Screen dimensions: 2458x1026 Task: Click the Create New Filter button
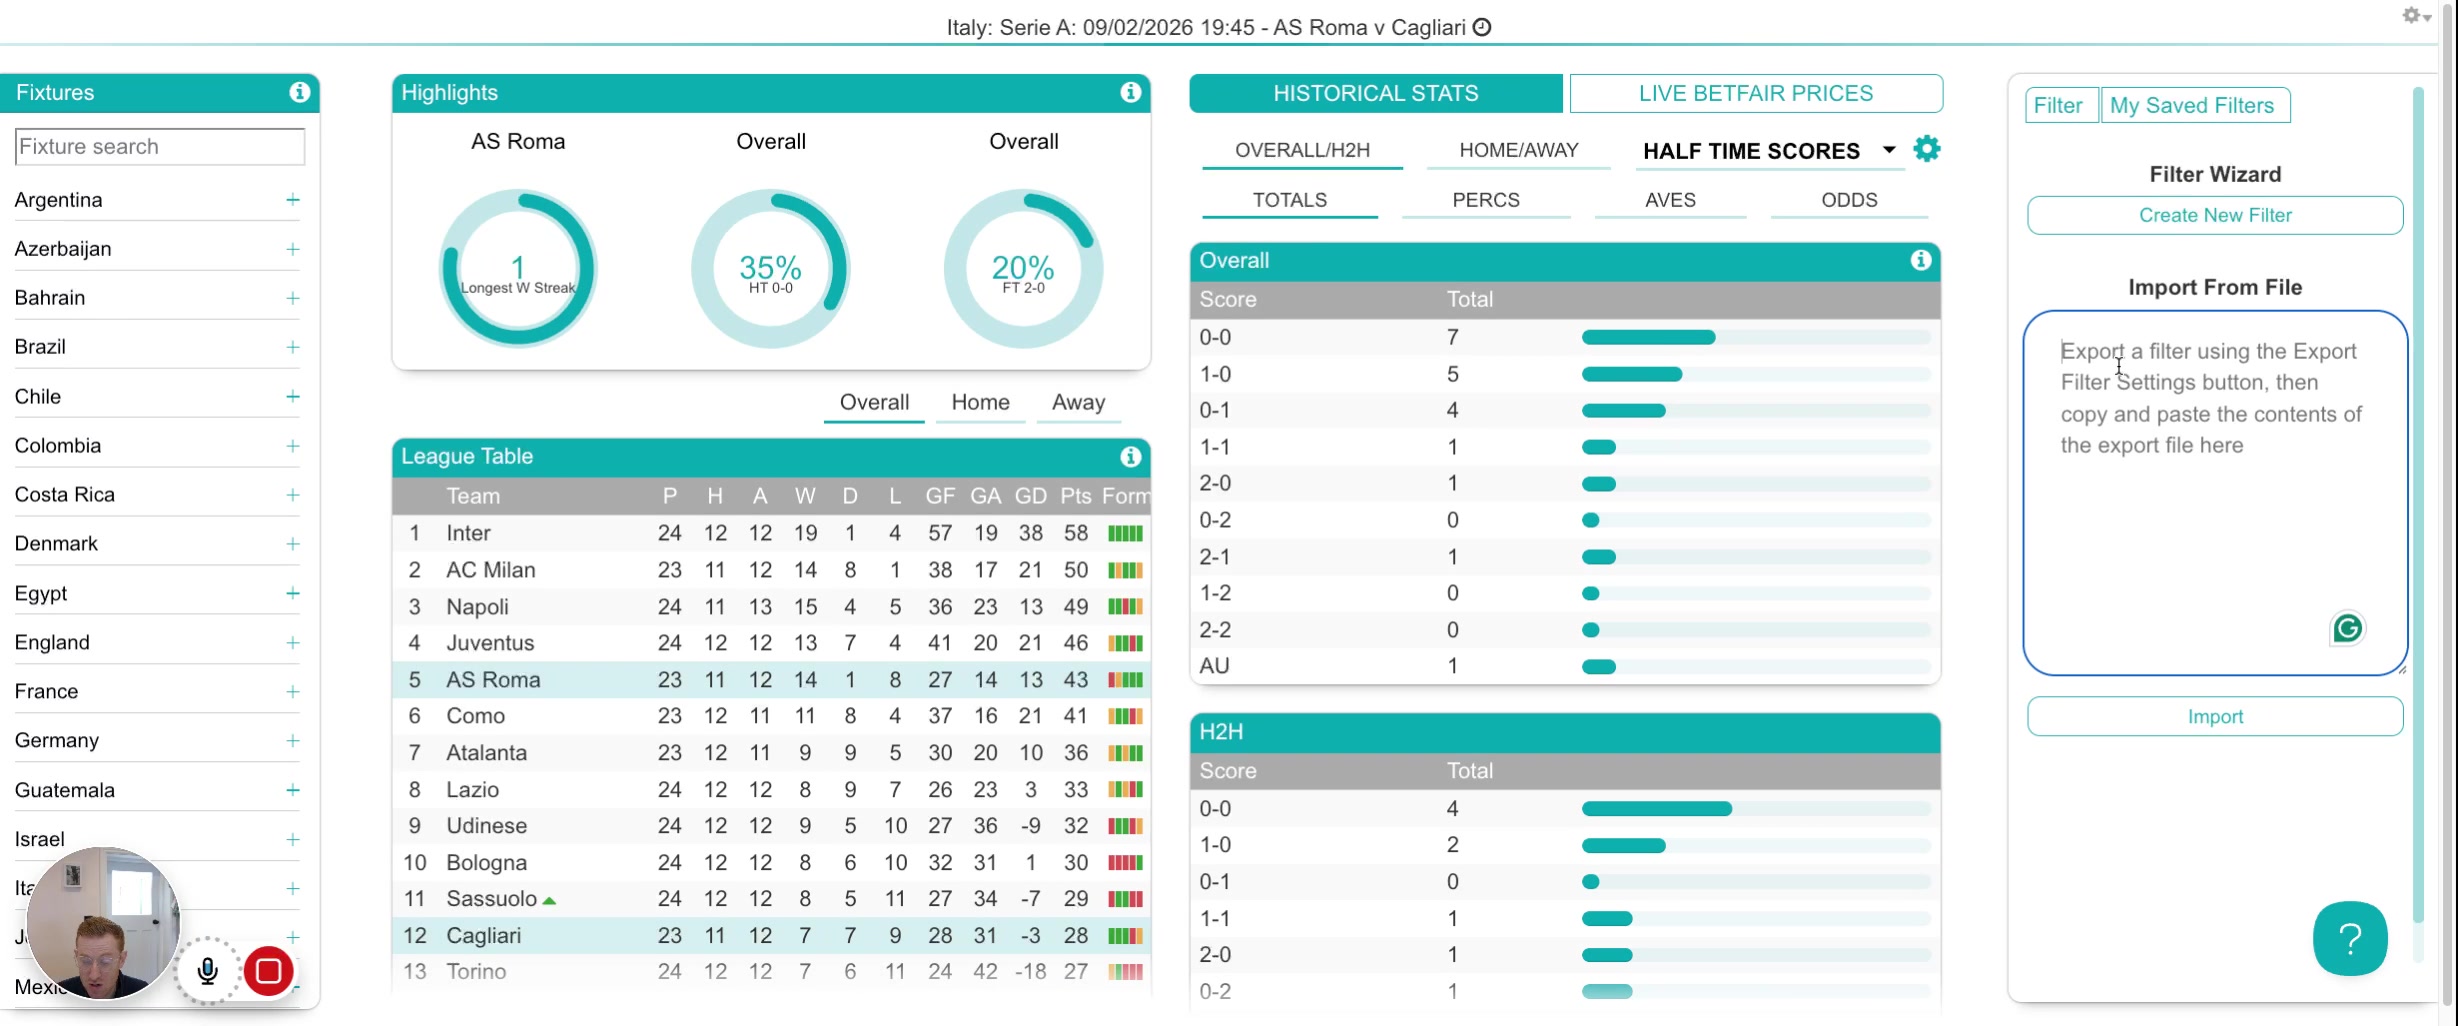pos(2215,215)
